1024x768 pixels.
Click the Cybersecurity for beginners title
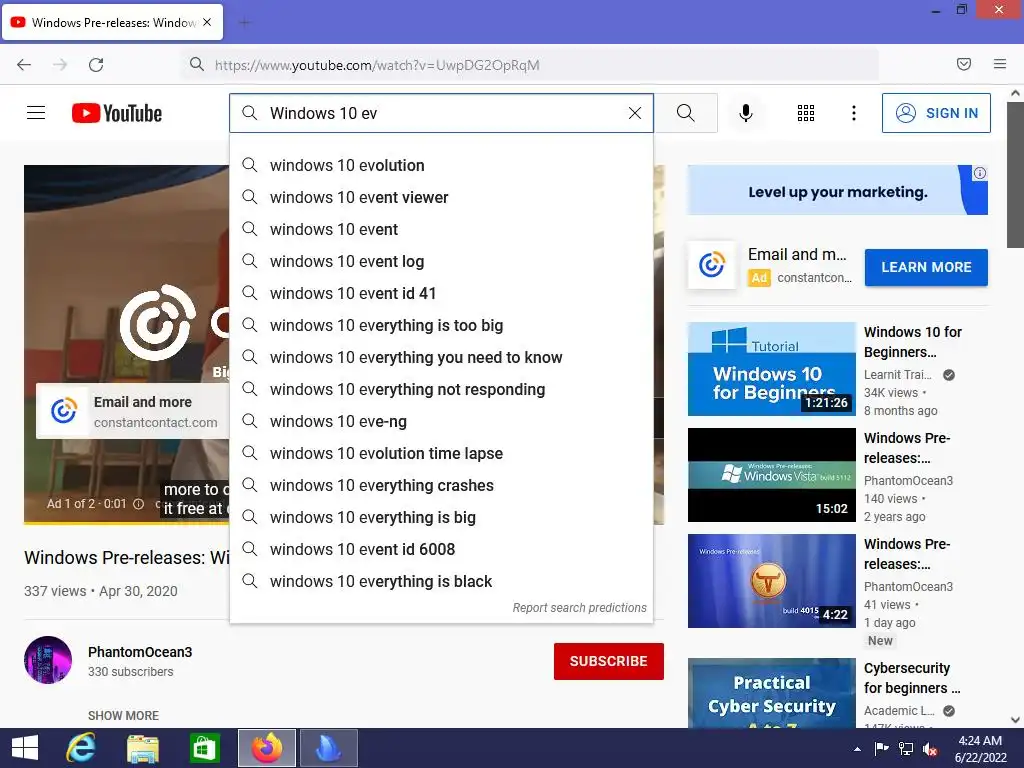912,678
